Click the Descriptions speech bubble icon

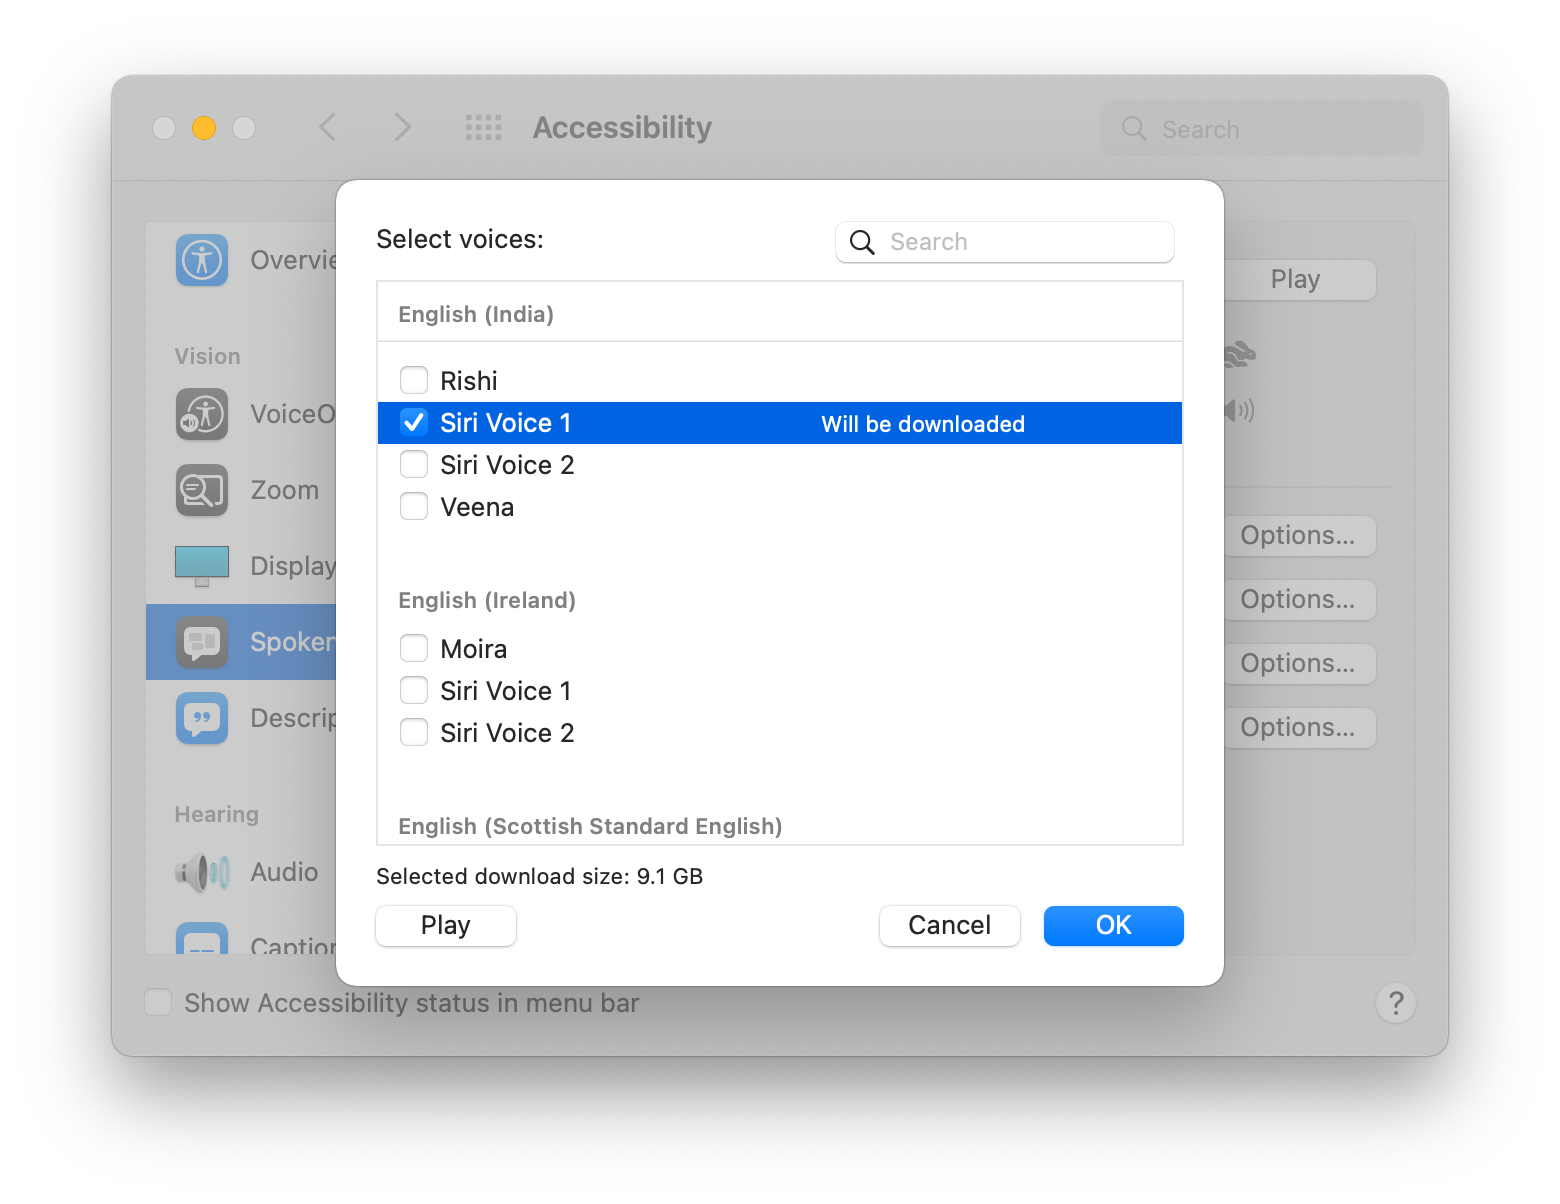(x=202, y=718)
